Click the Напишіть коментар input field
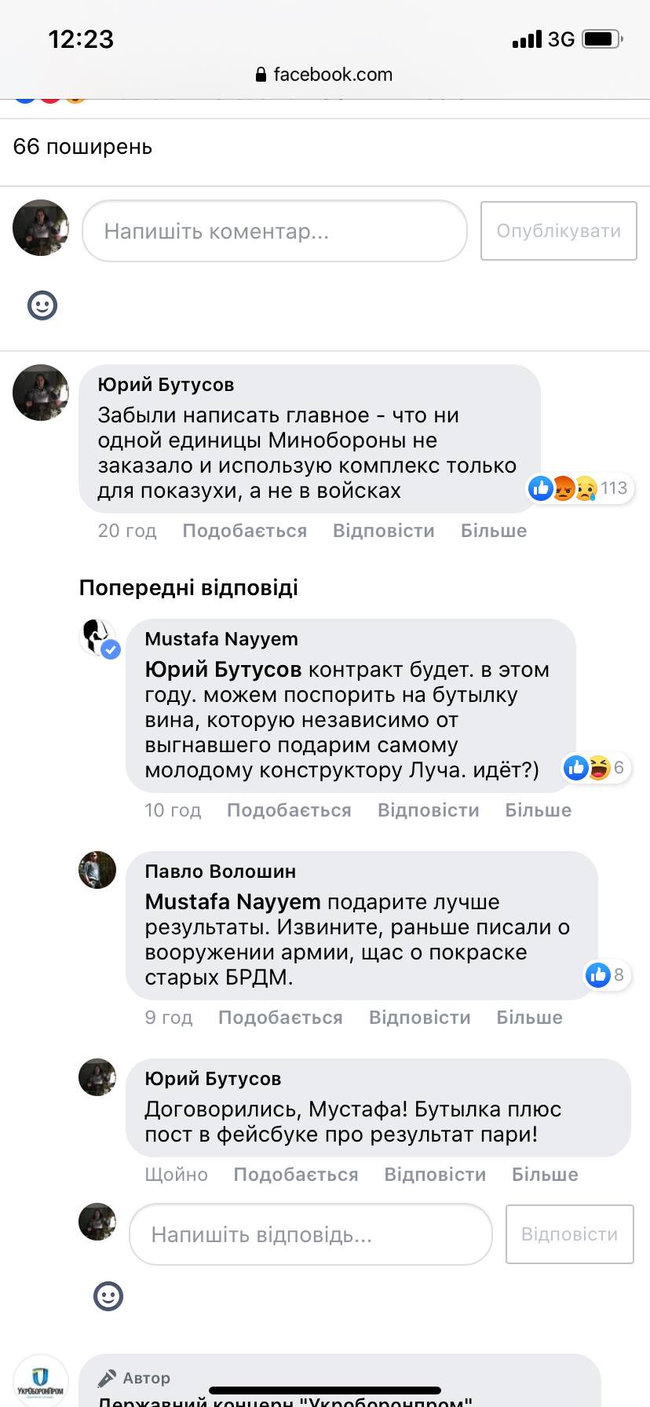 click(274, 231)
